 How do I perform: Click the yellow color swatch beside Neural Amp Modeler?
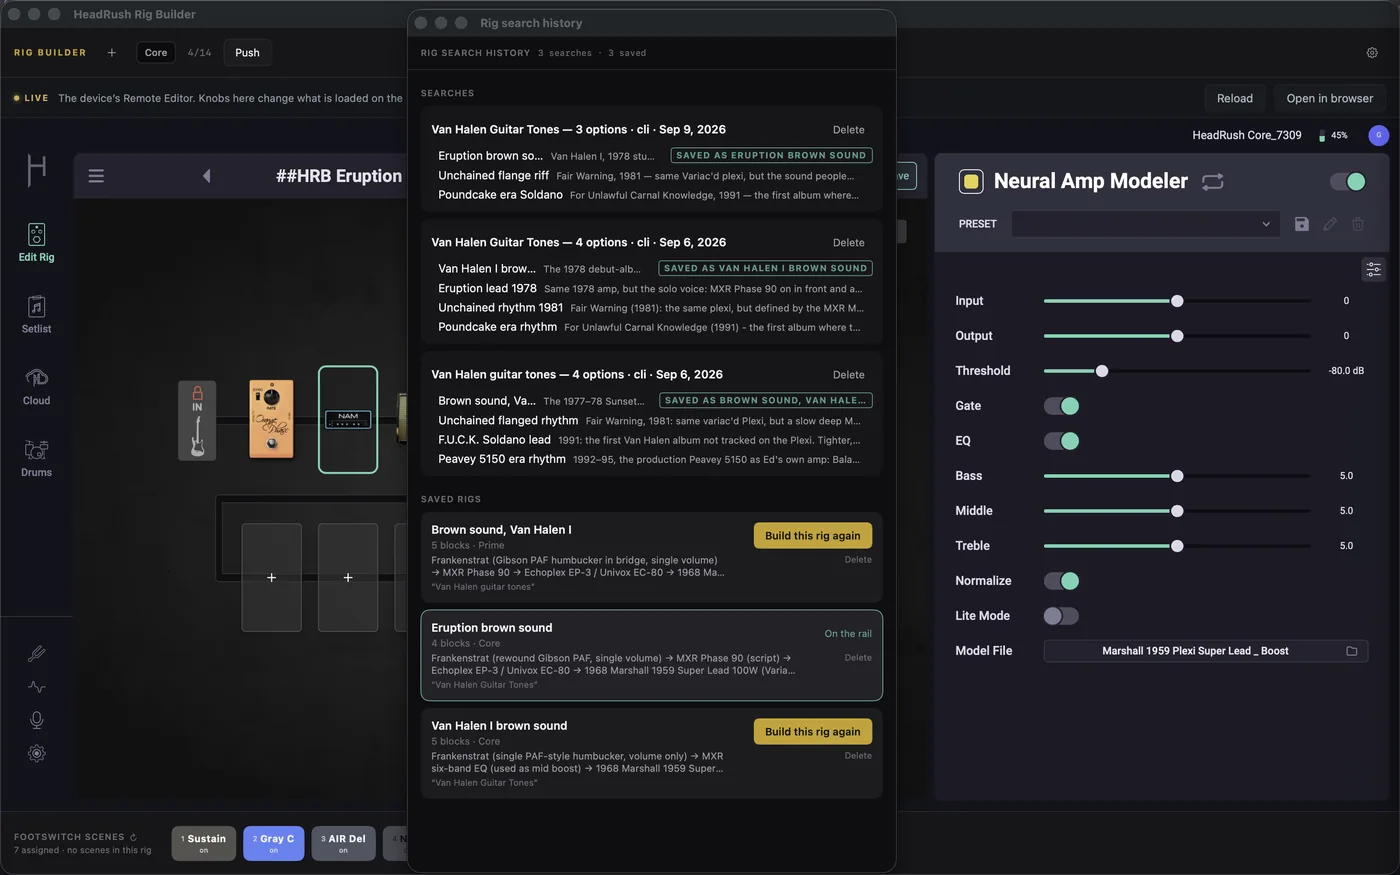click(971, 181)
